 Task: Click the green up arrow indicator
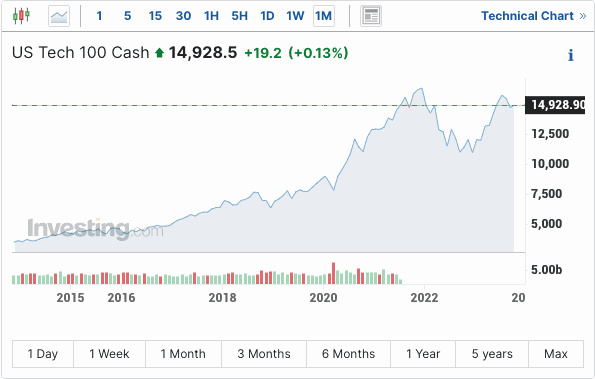159,53
